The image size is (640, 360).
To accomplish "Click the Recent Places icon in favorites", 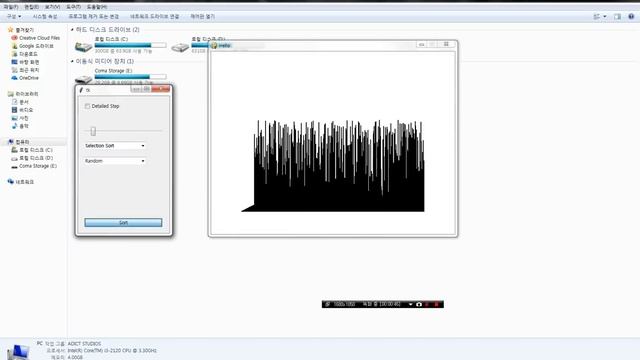I will pyautogui.click(x=14, y=70).
